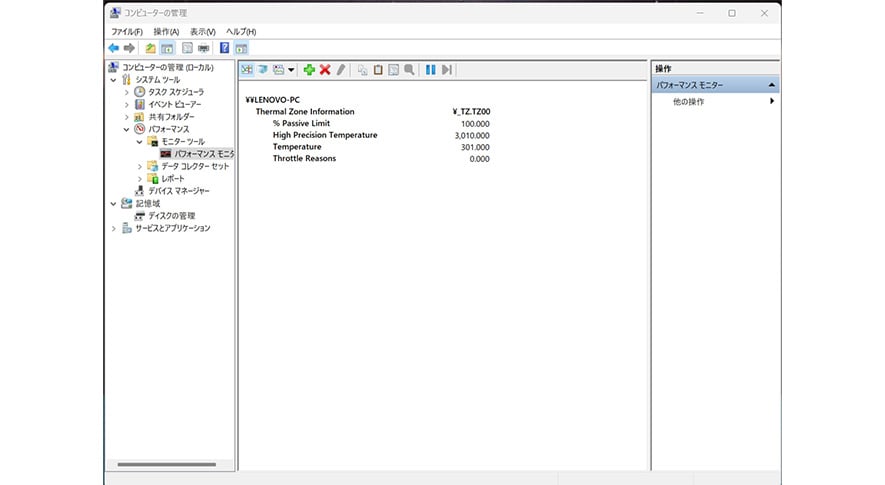The image size is (885, 485).
Task: Click the left pane horizontal scrollbar
Action: (166, 465)
